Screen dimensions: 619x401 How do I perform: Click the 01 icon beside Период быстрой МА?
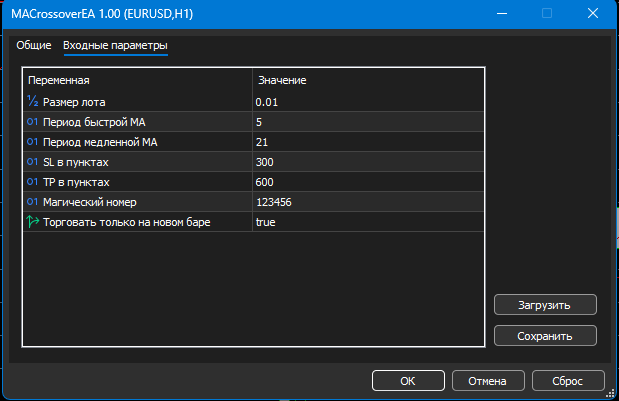(32, 122)
